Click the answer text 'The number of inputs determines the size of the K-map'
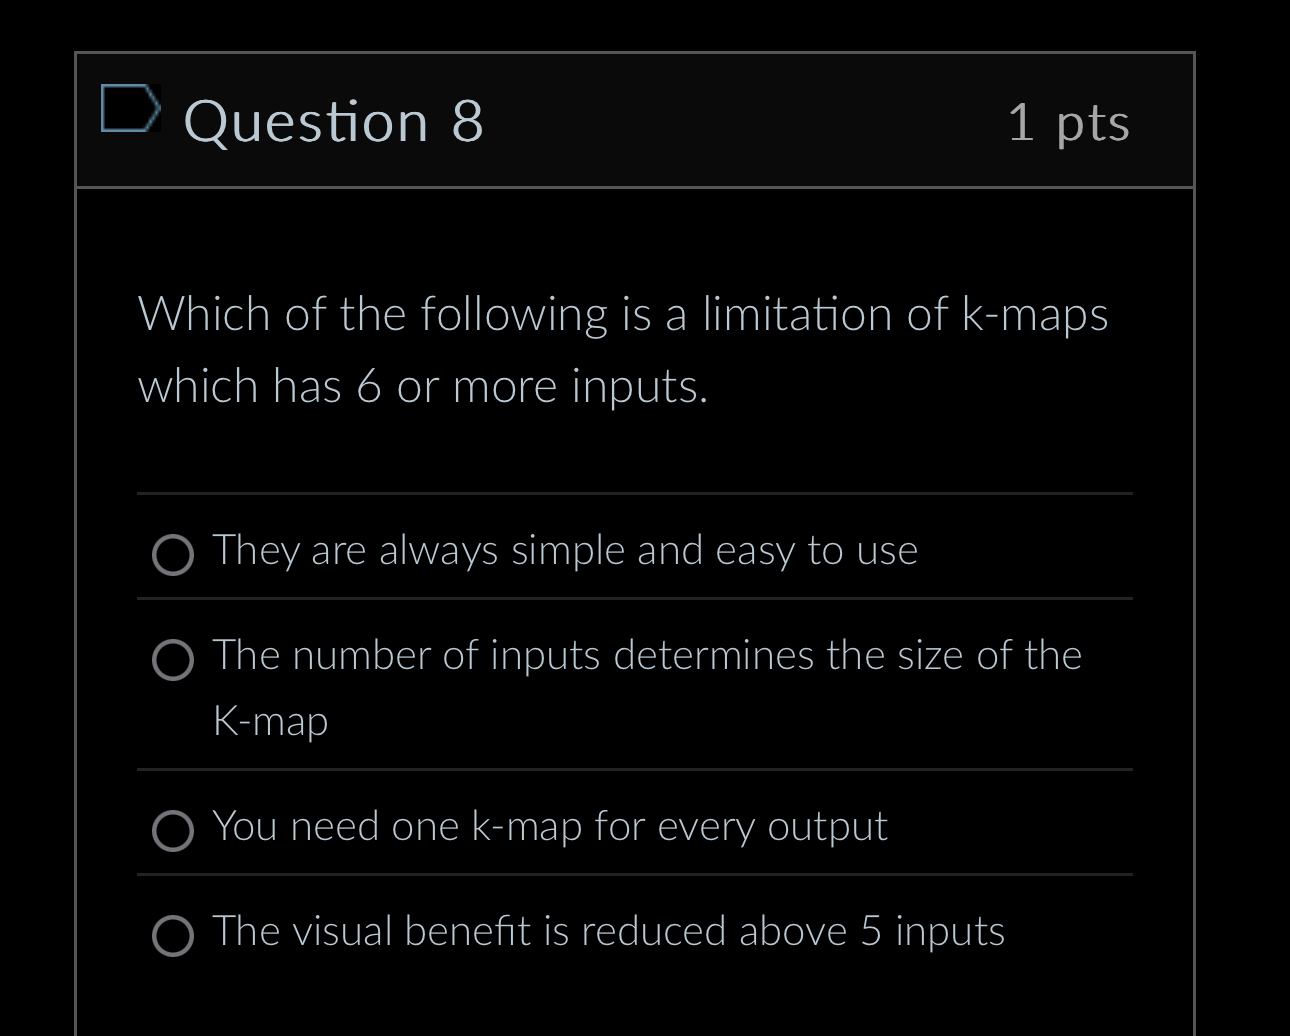Viewport: 1290px width, 1036px height. pos(646,687)
